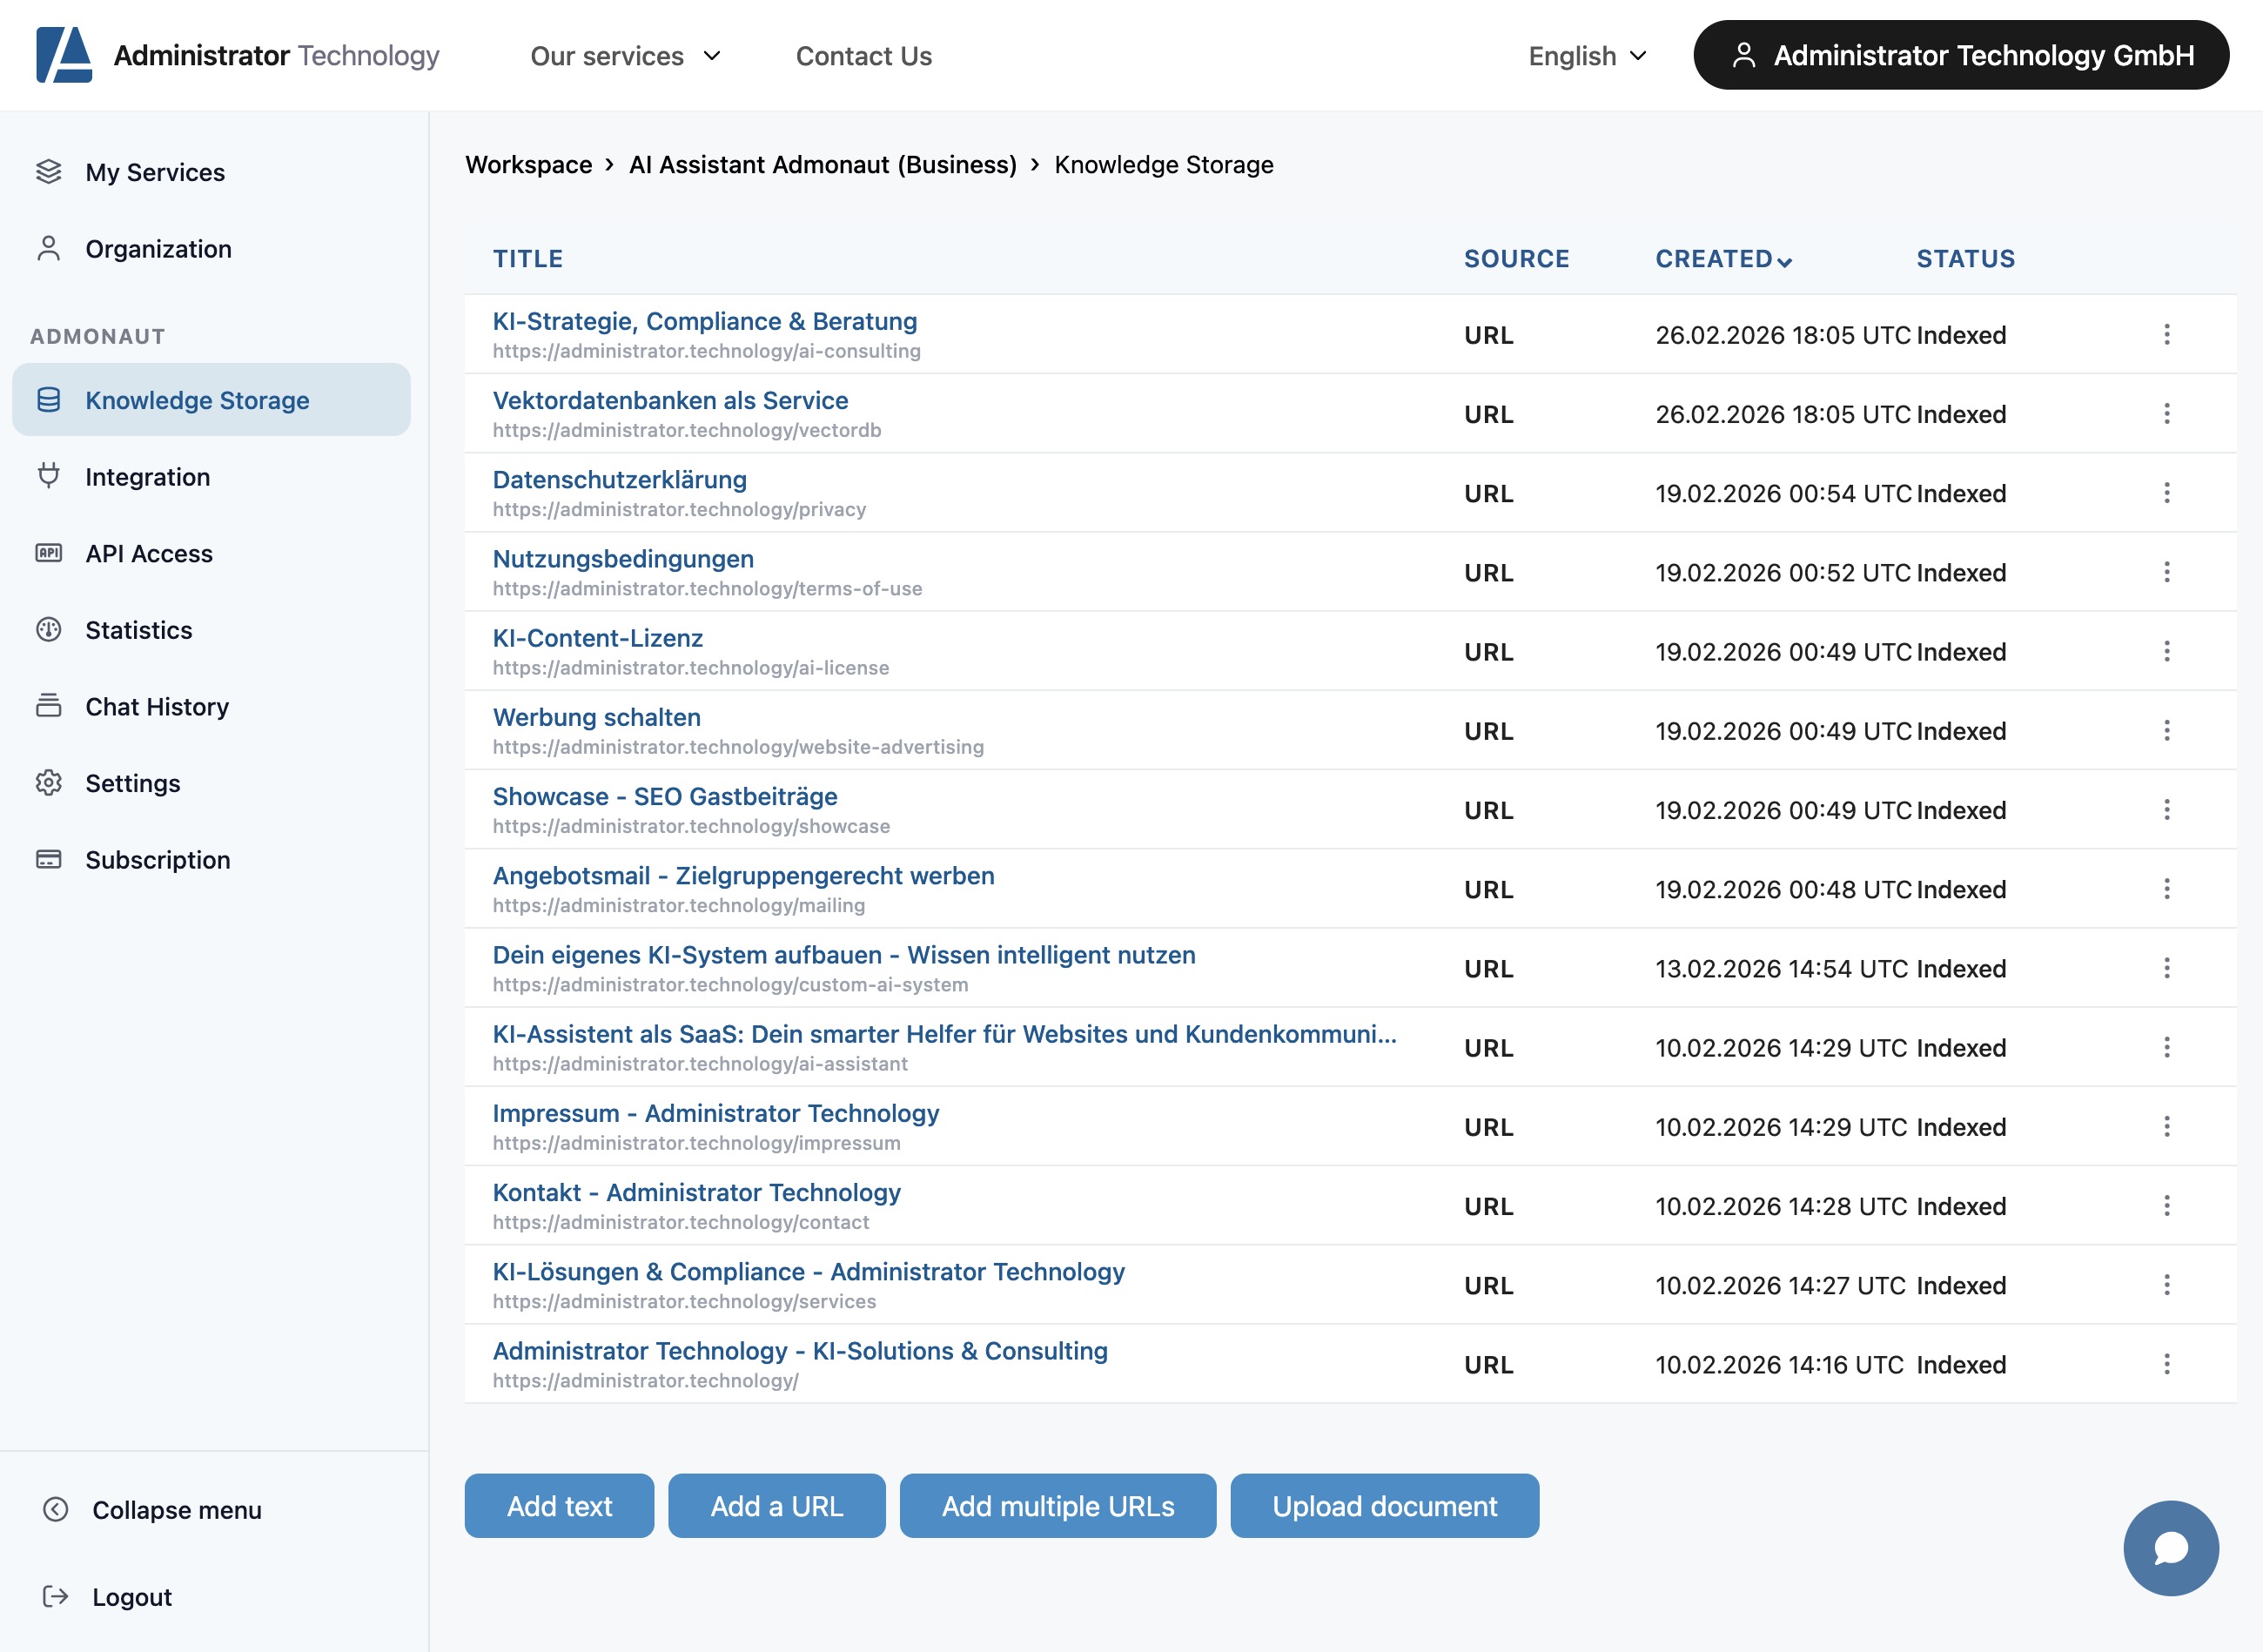Image resolution: width=2263 pixels, height=1652 pixels.
Task: Open the Impressum knowledge entry
Action: click(715, 1113)
